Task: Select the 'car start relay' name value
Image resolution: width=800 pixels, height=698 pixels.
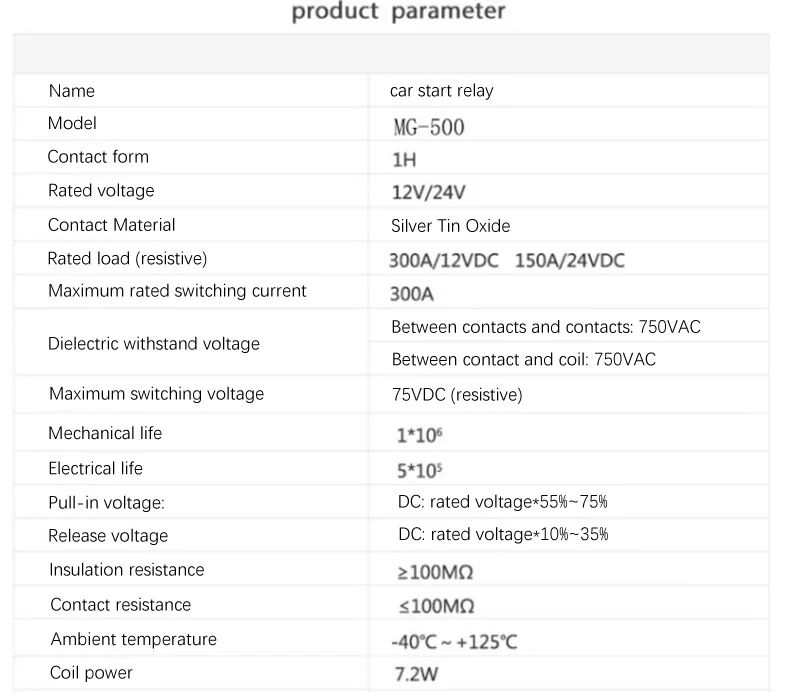Action: tap(442, 90)
